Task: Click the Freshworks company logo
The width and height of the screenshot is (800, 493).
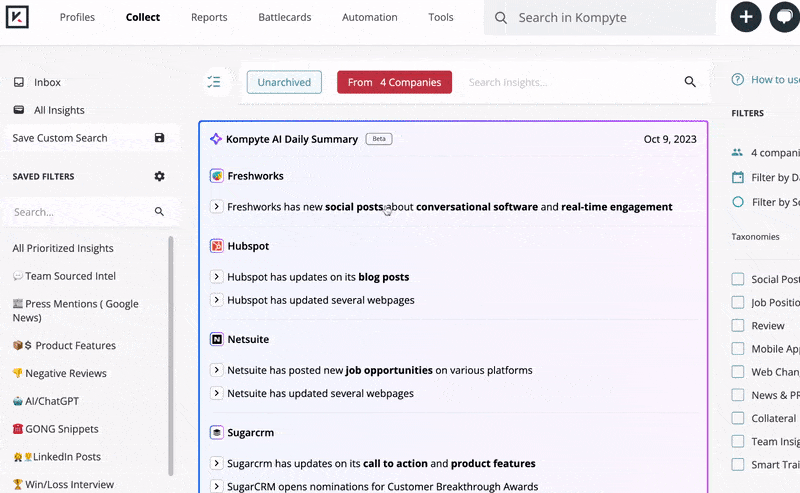Action: click(217, 176)
